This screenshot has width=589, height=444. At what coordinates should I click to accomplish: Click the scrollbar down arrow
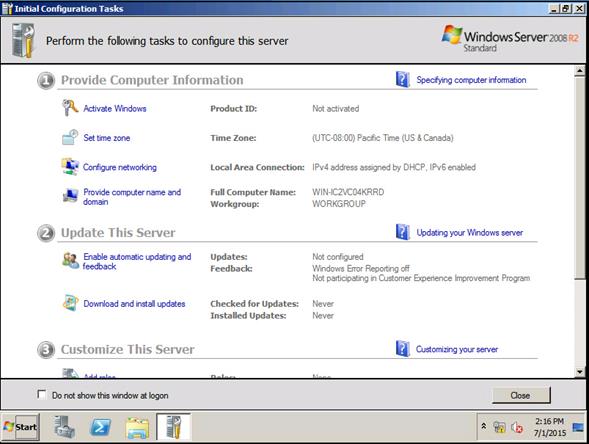pos(580,372)
